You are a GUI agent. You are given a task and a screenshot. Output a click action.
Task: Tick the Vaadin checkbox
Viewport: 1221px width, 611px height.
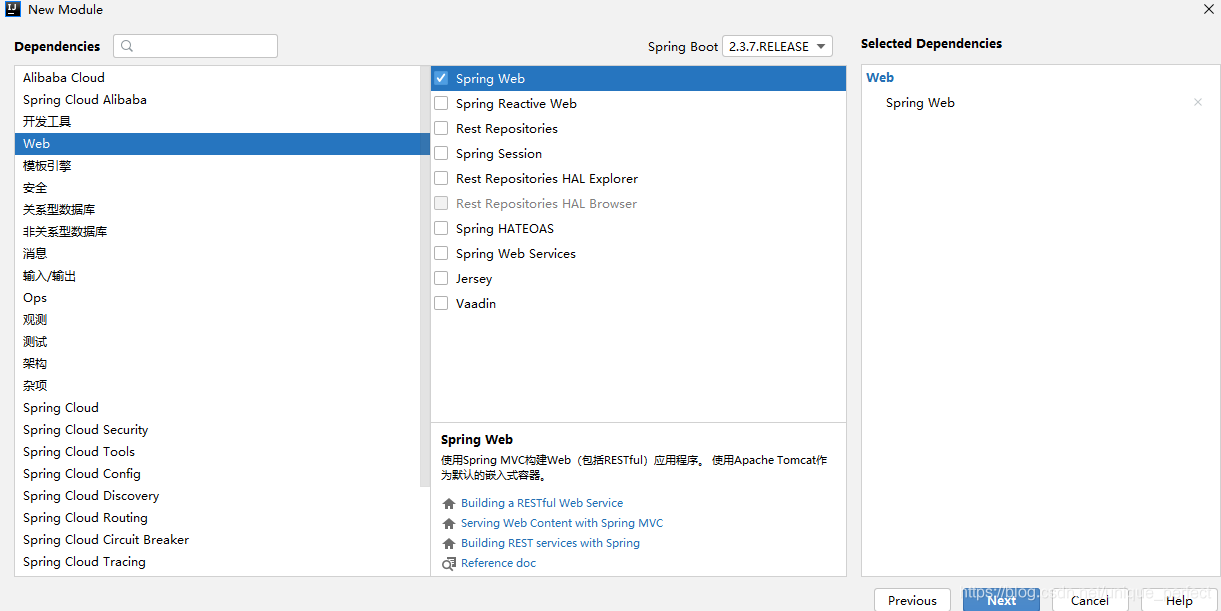441,303
